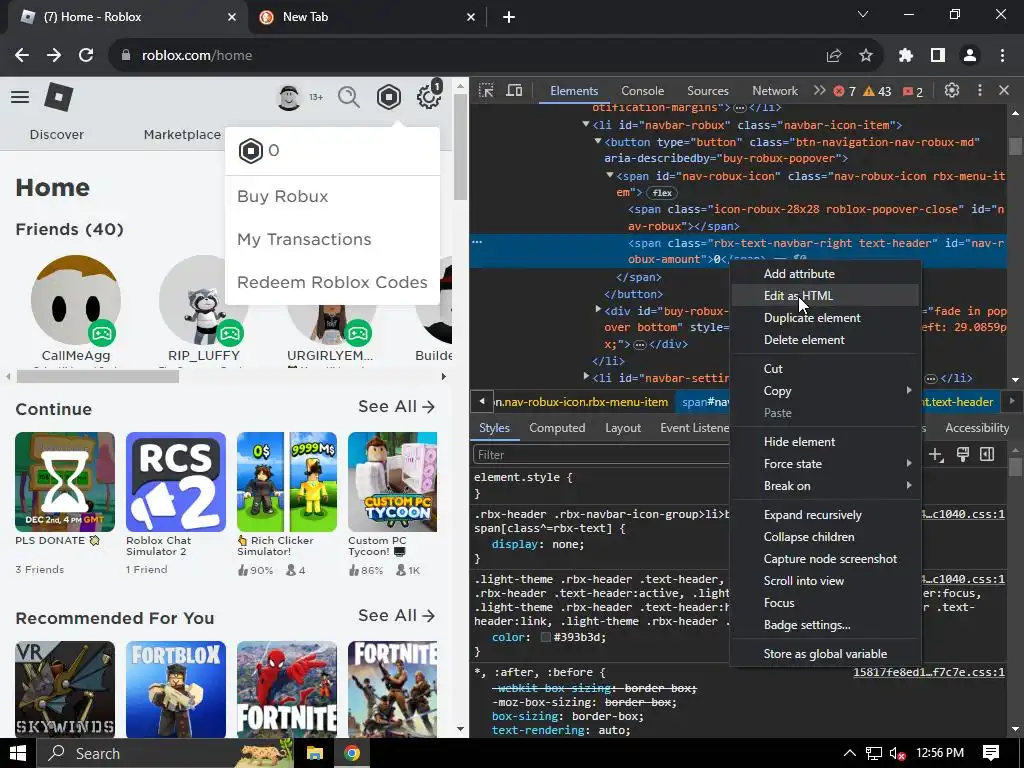The image size is (1024, 768).
Task: Bookmark this page with the star icon
Action: pos(866,56)
